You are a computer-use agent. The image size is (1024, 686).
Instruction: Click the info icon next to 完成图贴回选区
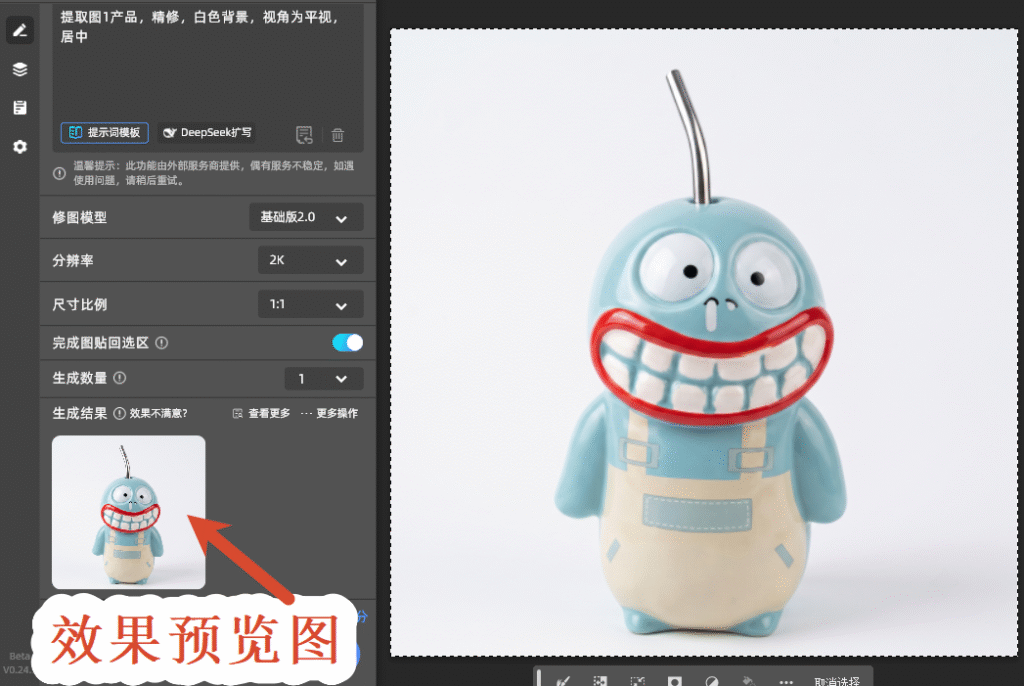click(x=162, y=342)
